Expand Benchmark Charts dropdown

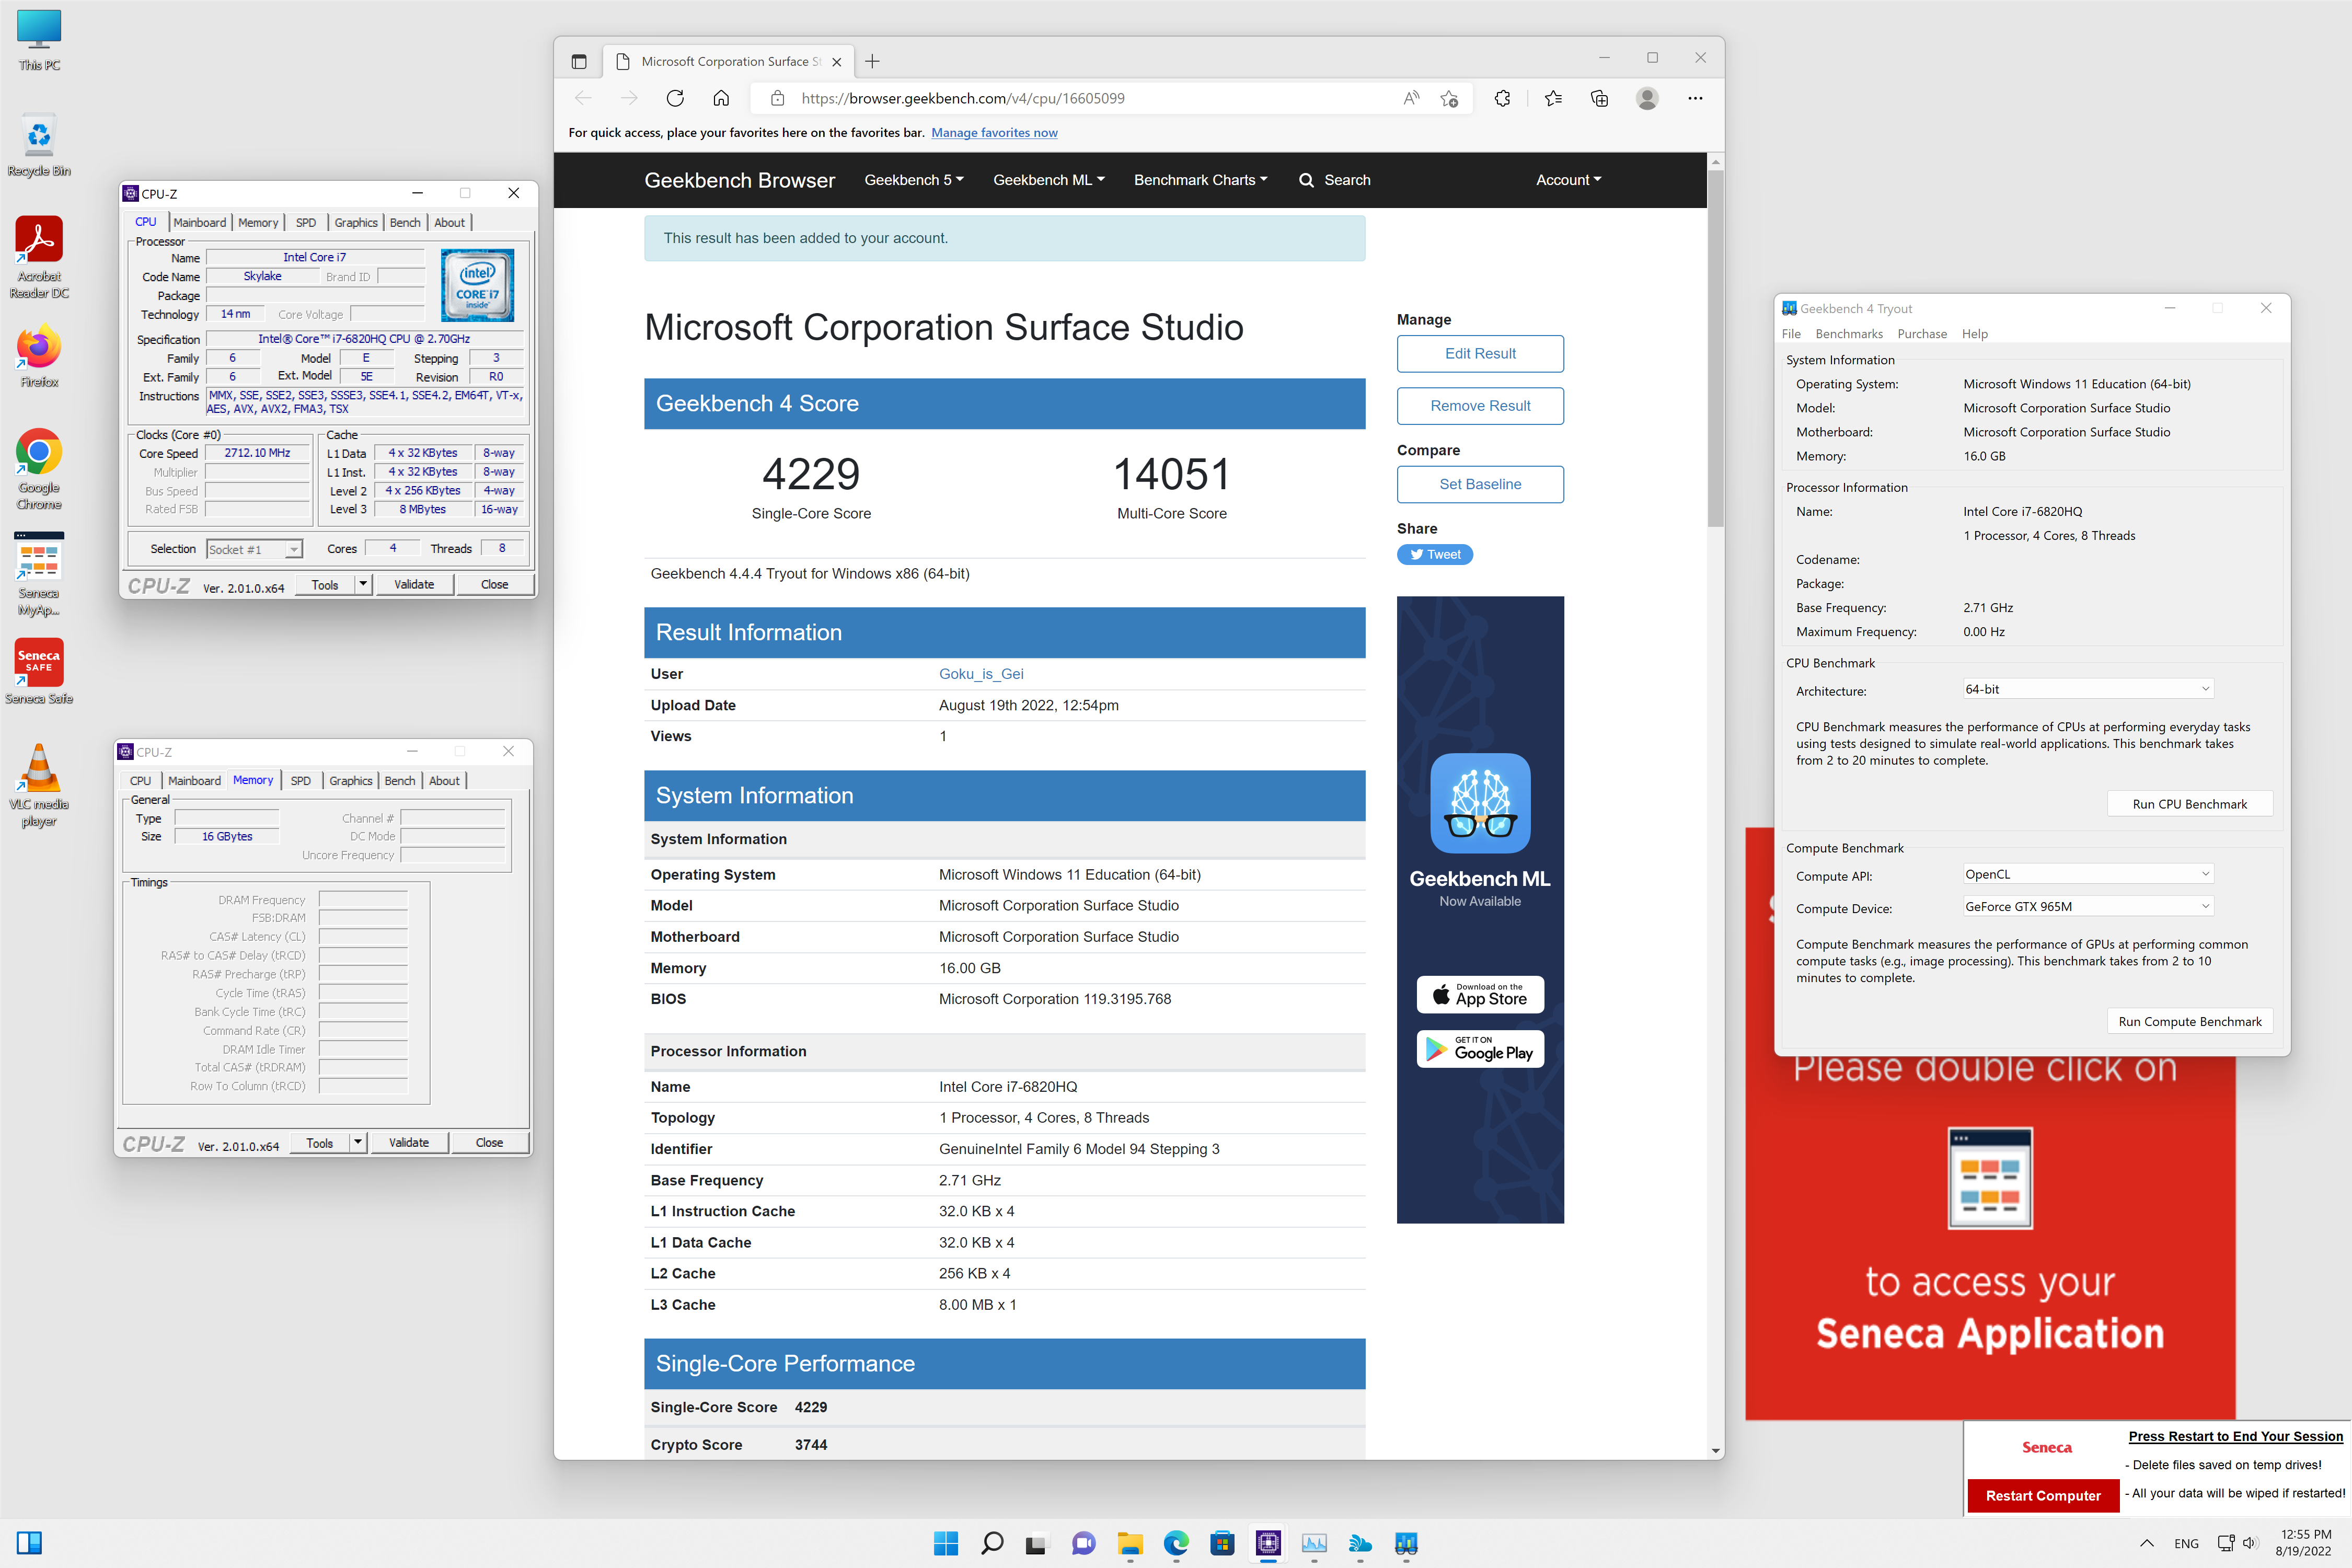1201,180
